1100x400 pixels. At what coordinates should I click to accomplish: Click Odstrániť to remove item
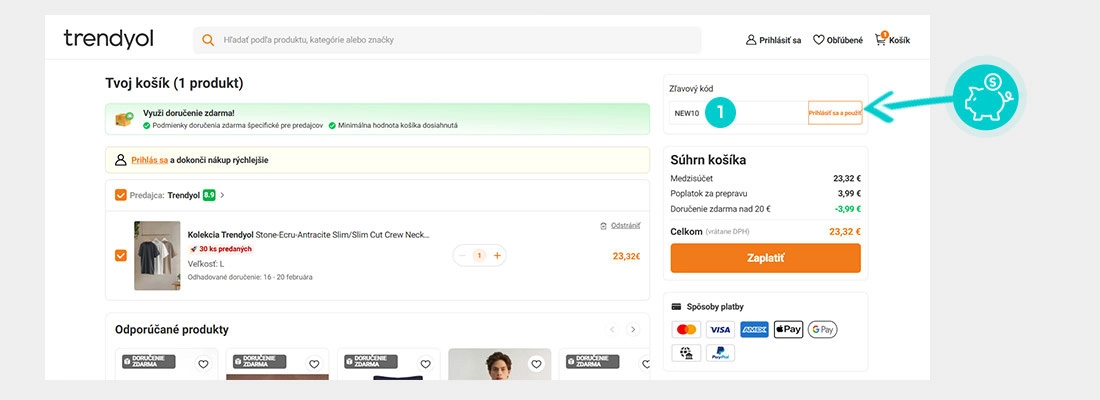[x=620, y=225]
